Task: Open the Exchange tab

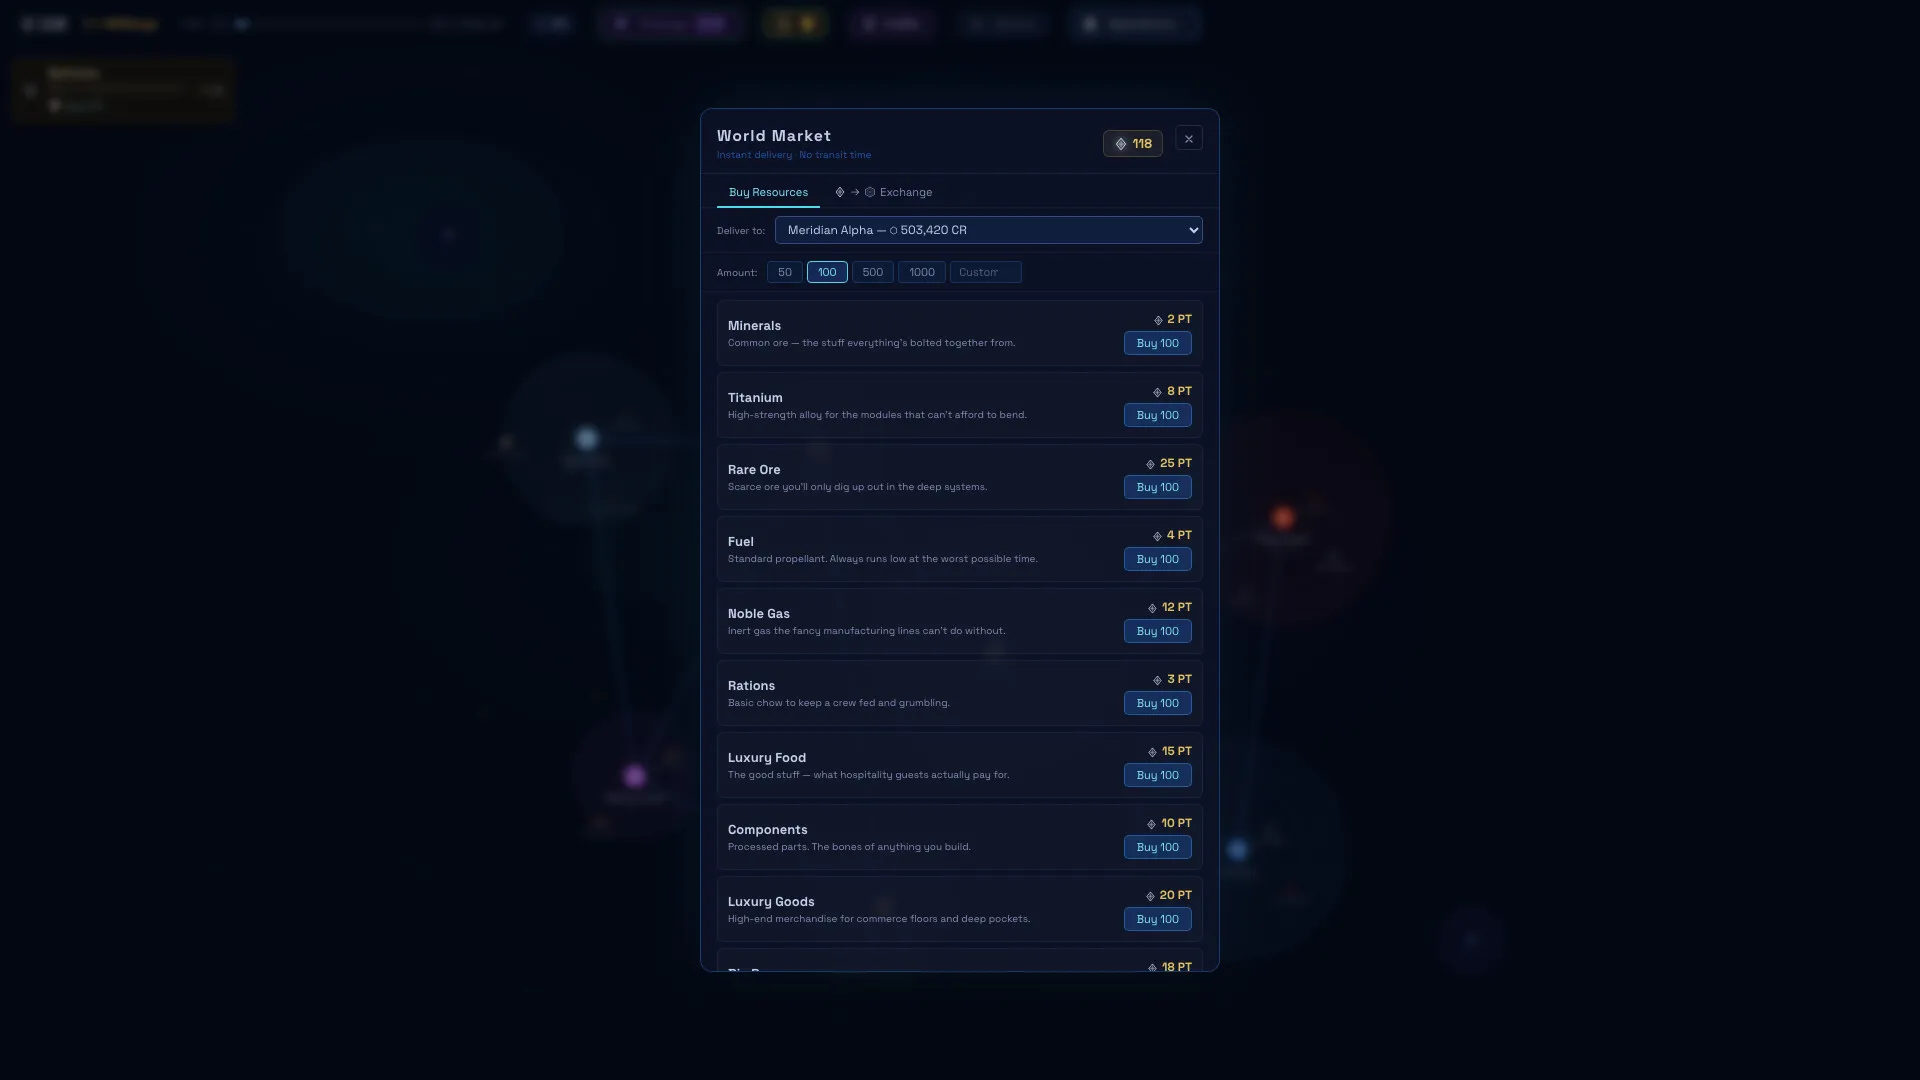Action: point(884,192)
